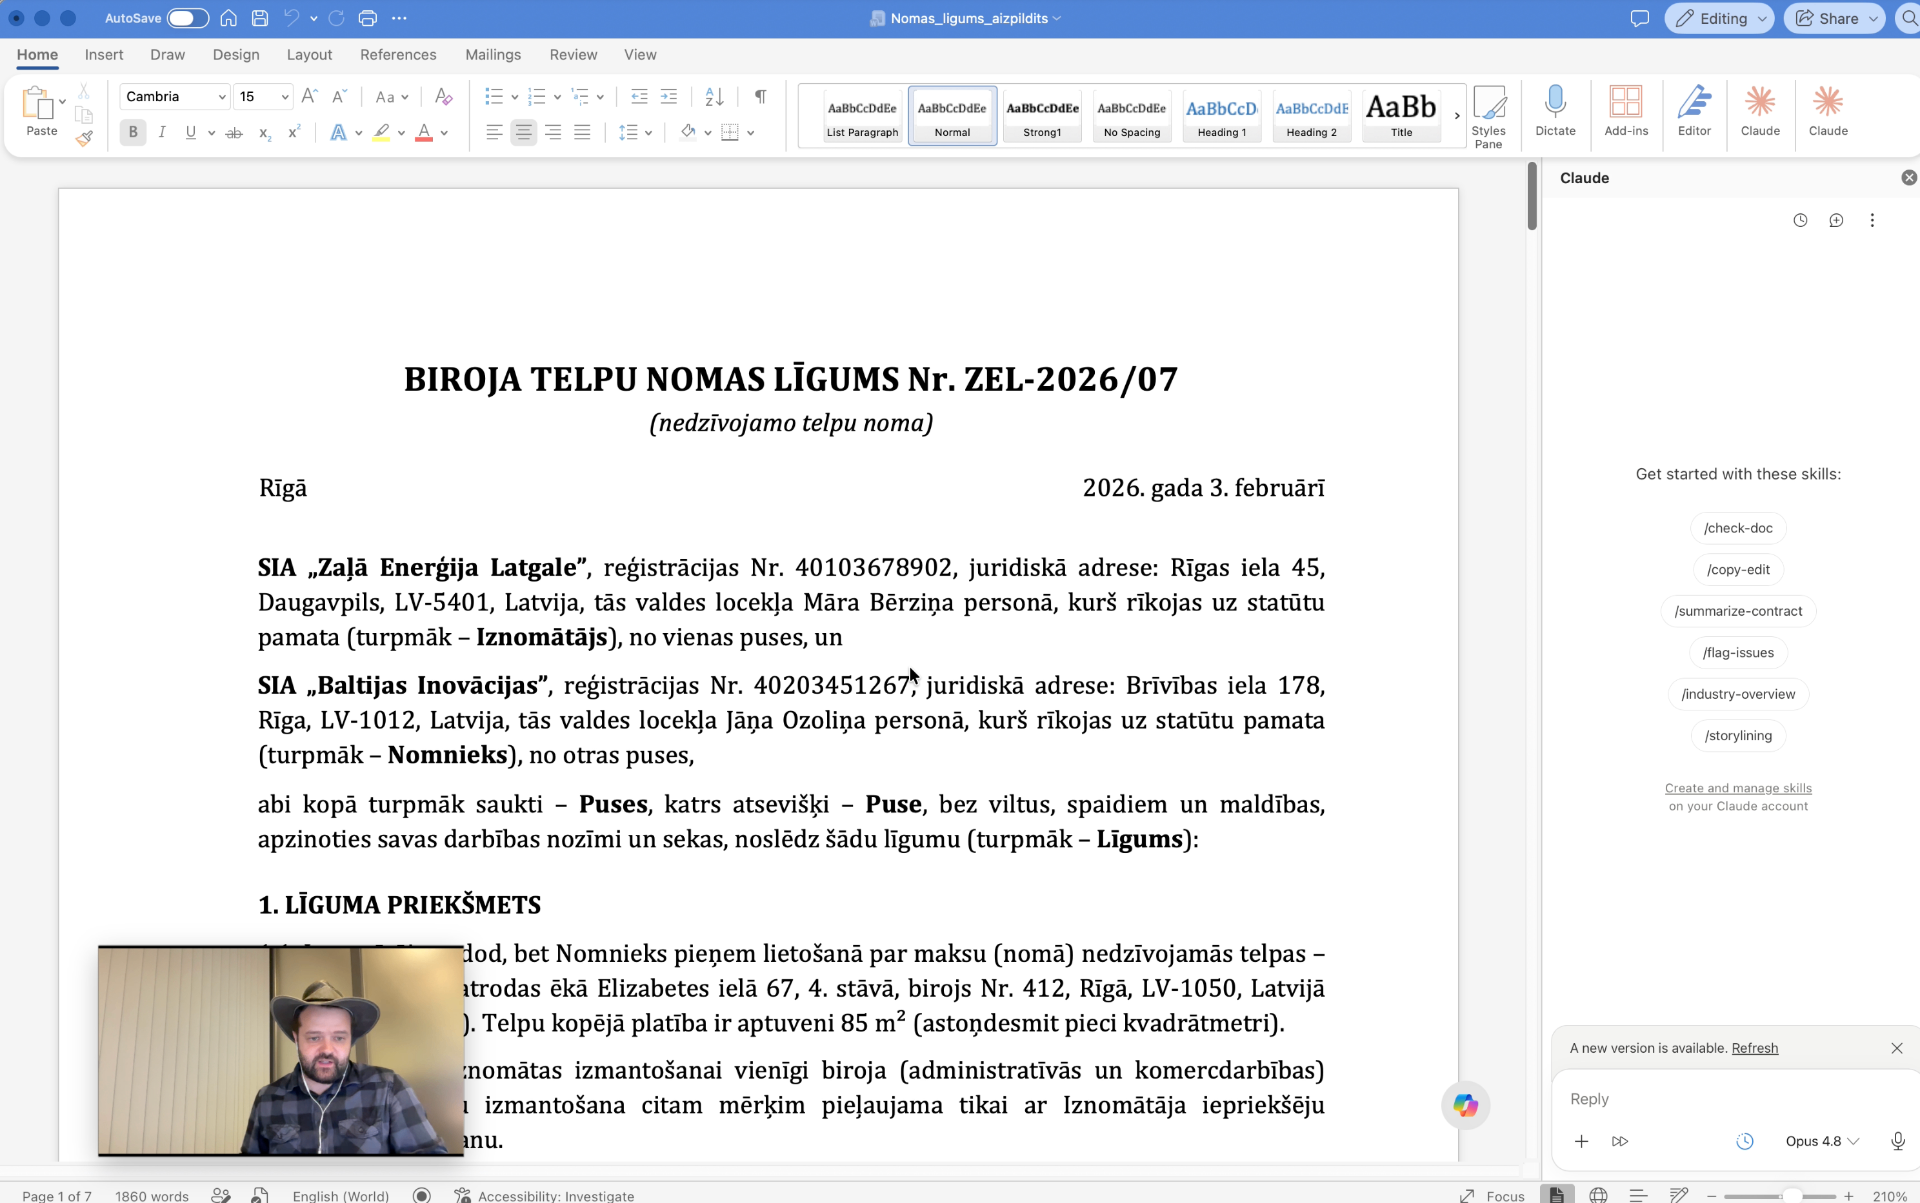Click the Redo icon
This screenshot has width=1920, height=1203.
[x=337, y=18]
